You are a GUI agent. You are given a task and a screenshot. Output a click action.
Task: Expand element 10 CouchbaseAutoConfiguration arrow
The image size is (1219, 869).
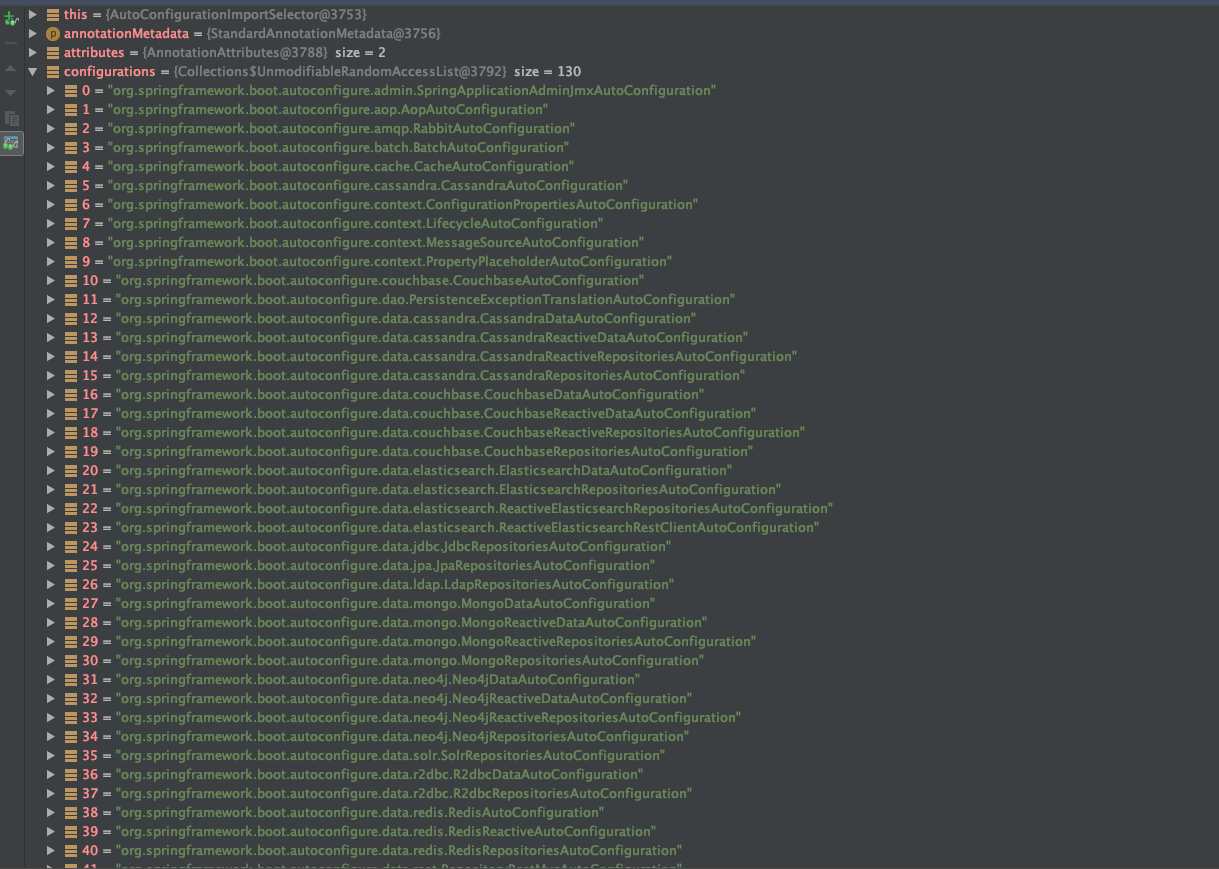click(51, 281)
